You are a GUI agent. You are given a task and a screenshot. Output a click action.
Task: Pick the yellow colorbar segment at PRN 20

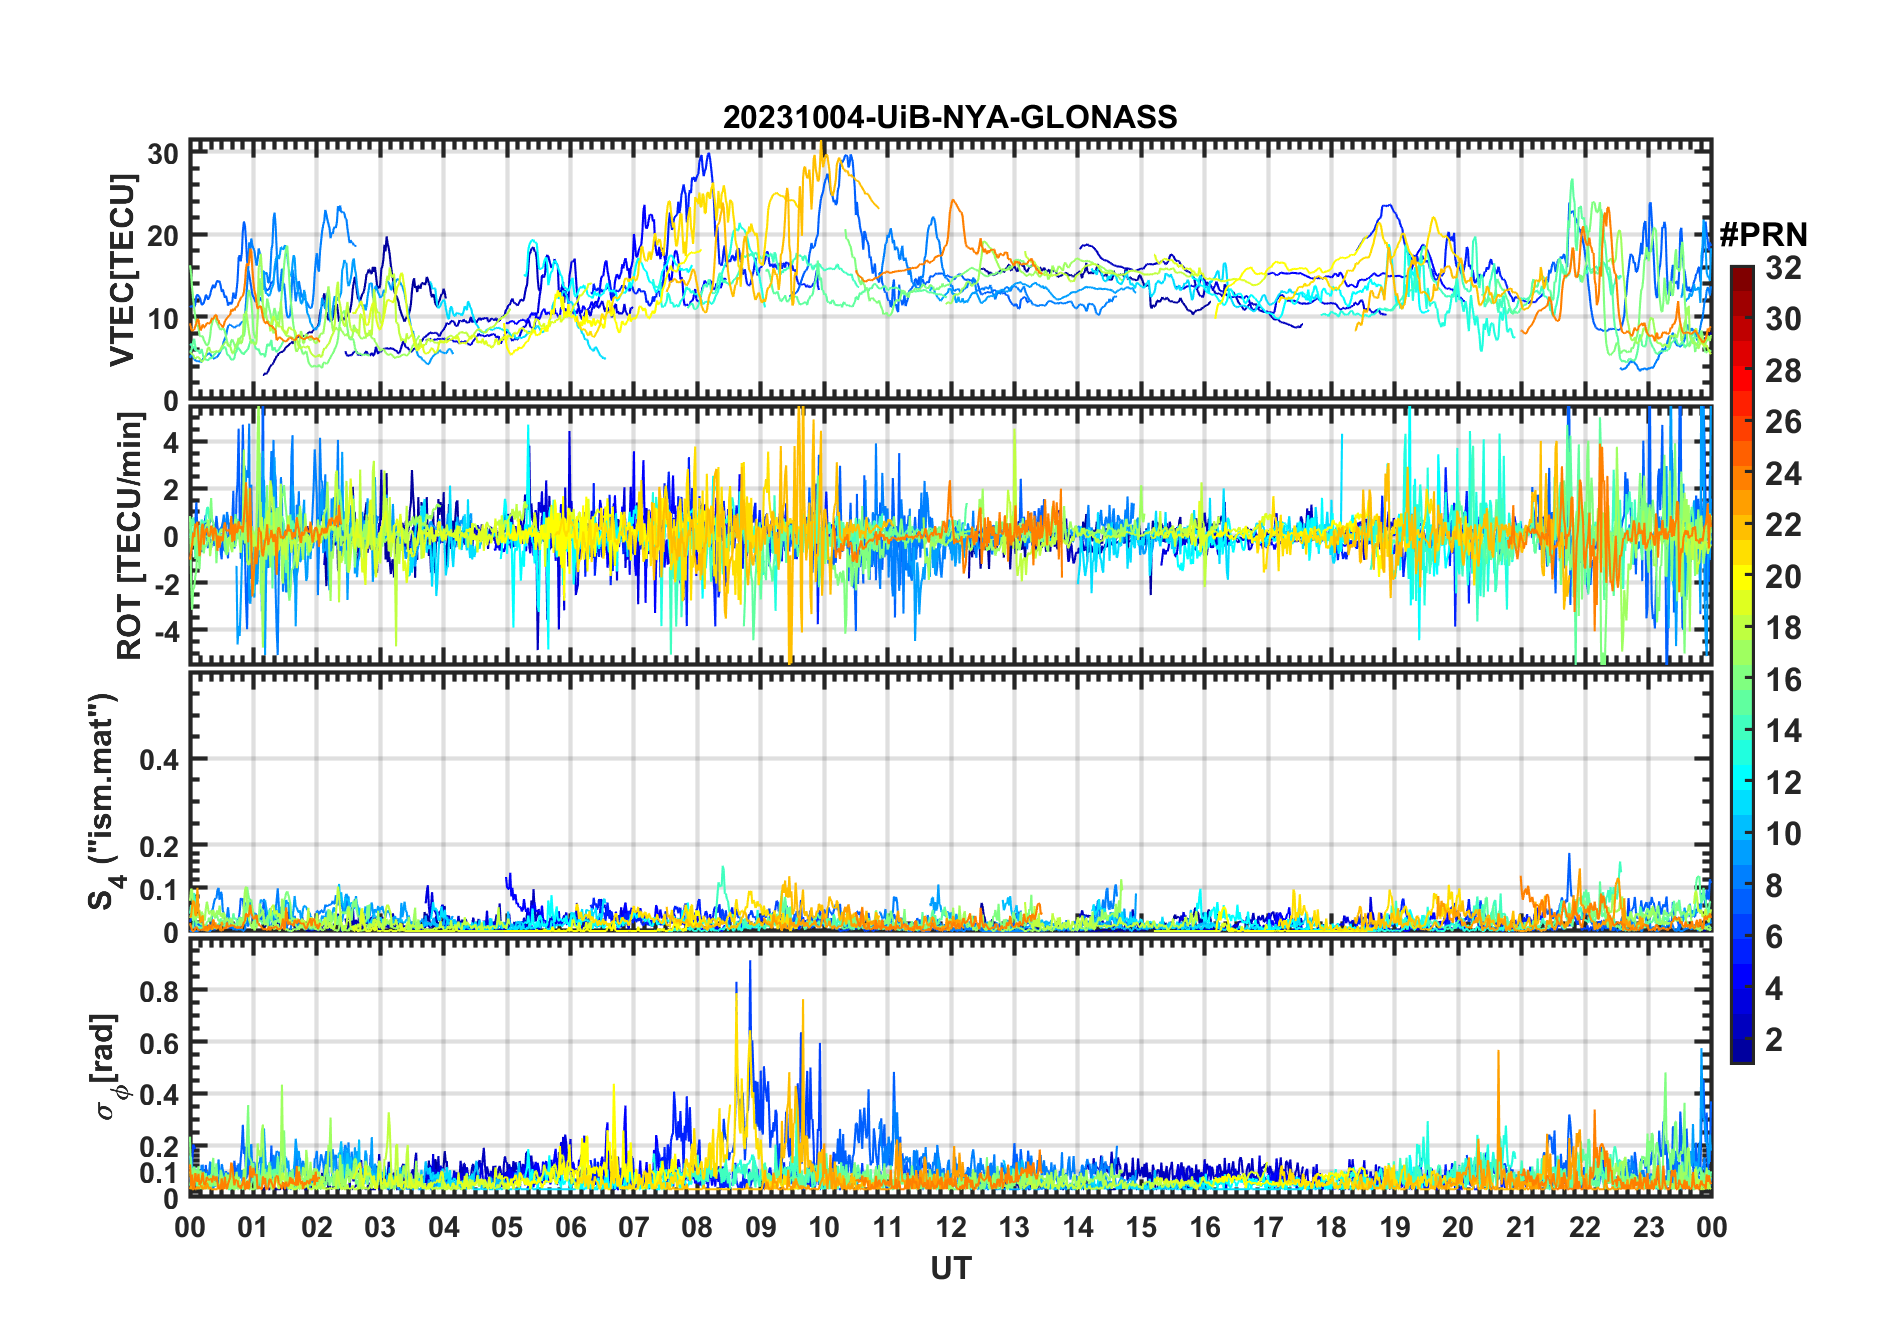pyautogui.click(x=1741, y=578)
